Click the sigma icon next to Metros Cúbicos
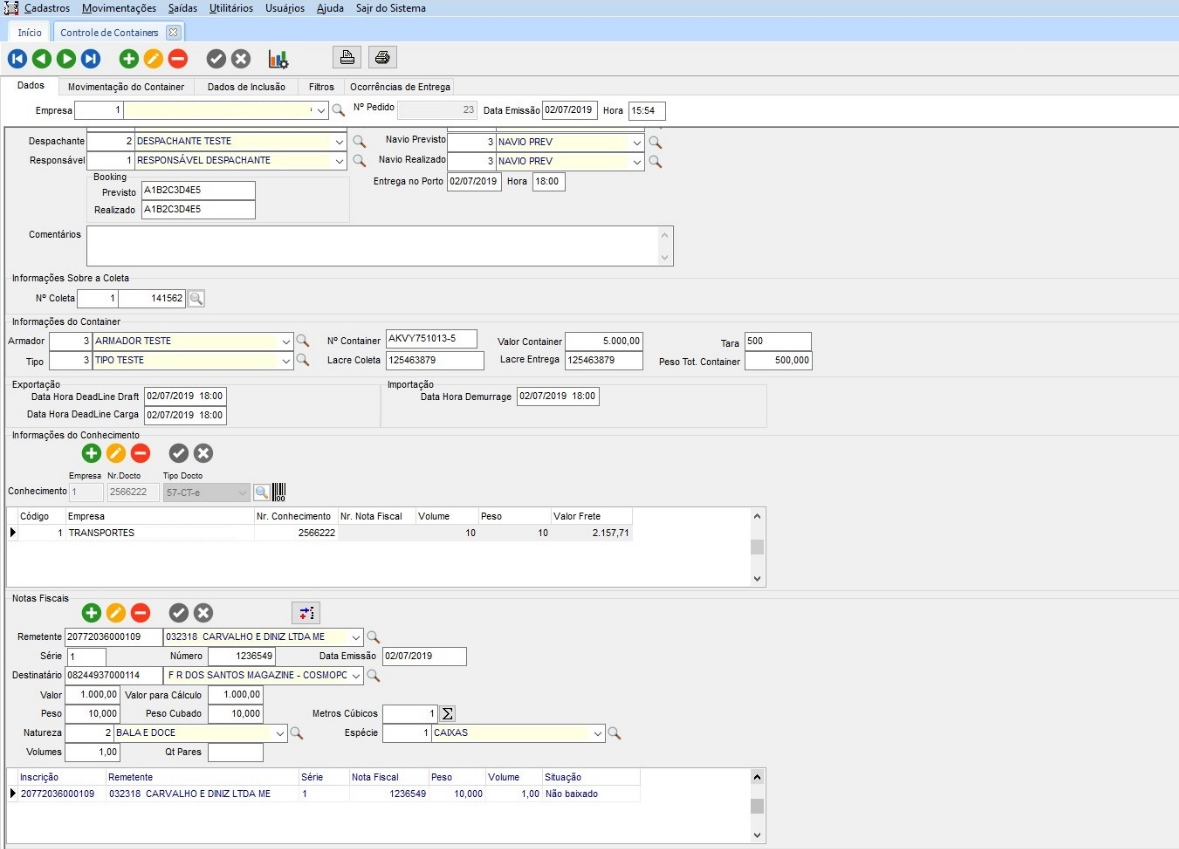This screenshot has width=1179, height=849. [x=448, y=714]
